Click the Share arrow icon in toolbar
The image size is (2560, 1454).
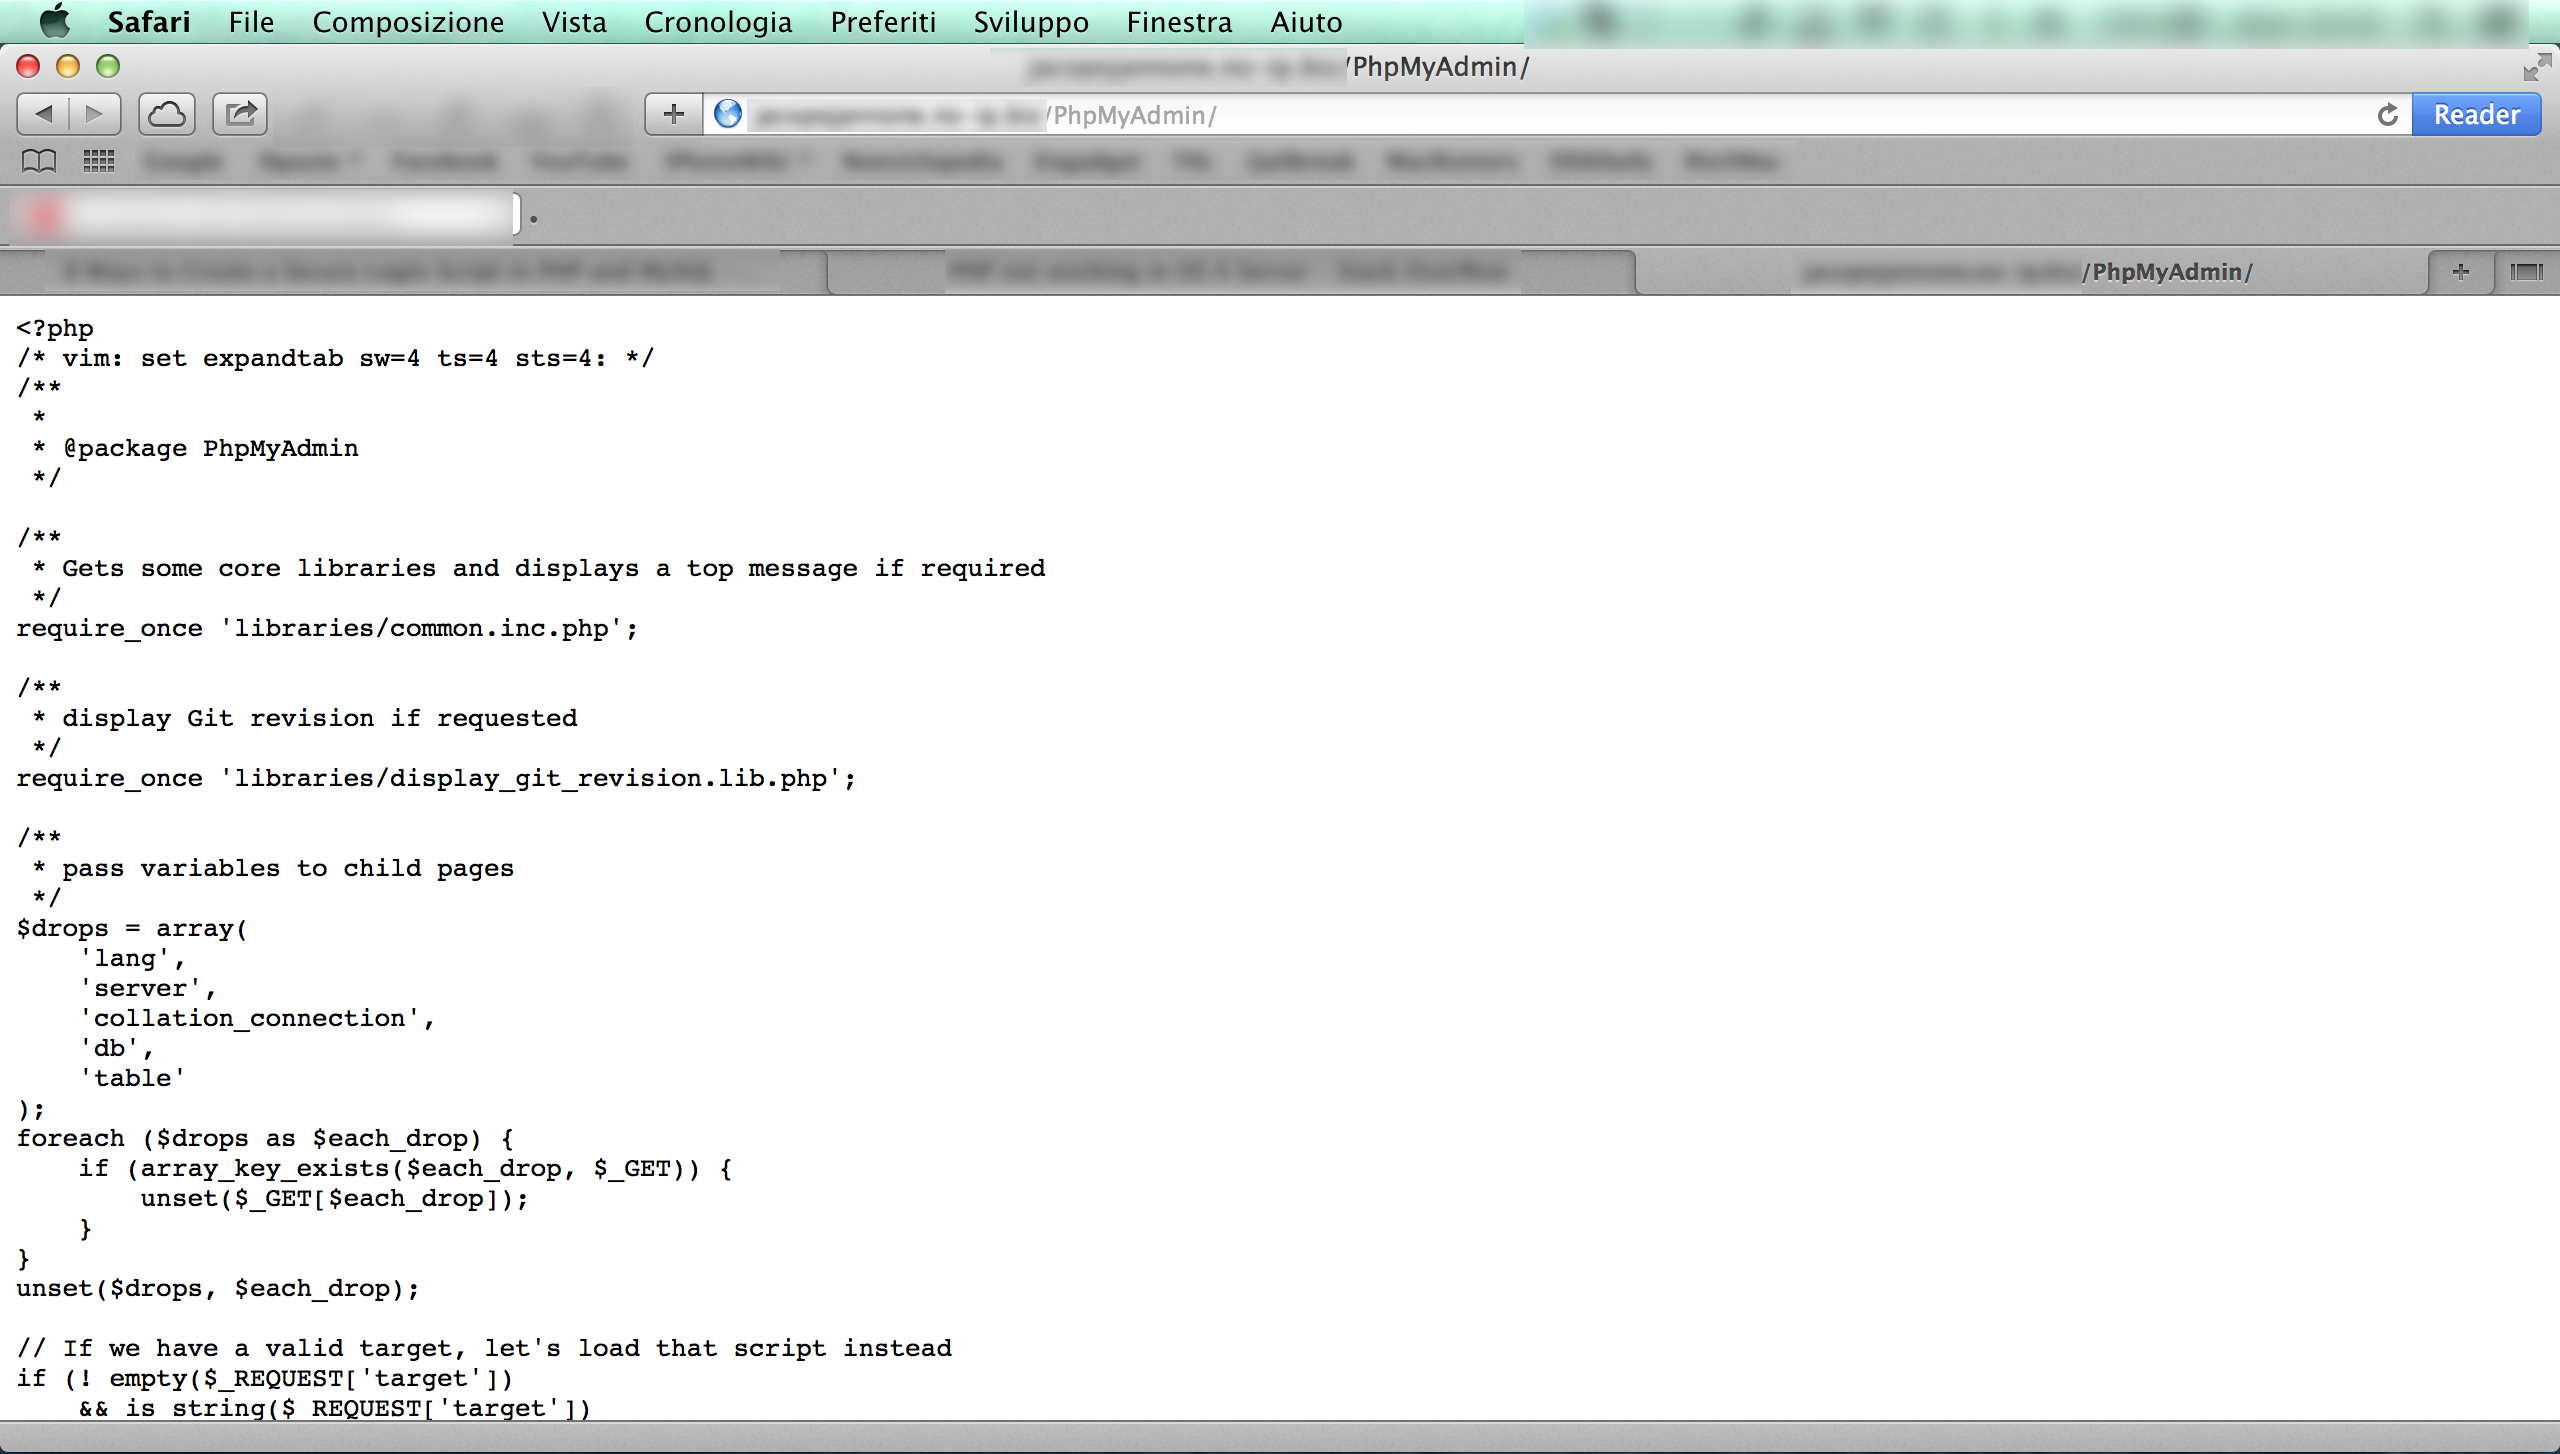[x=240, y=114]
